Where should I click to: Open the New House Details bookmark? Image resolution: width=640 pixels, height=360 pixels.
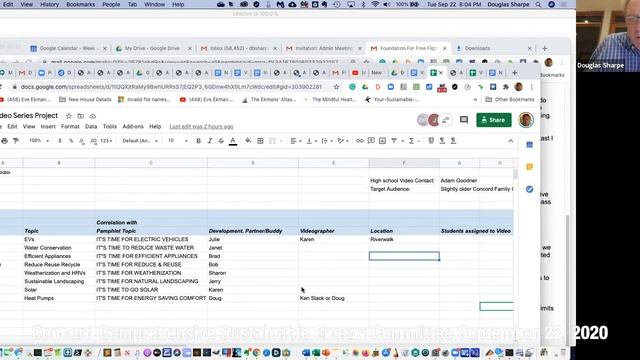(85, 100)
